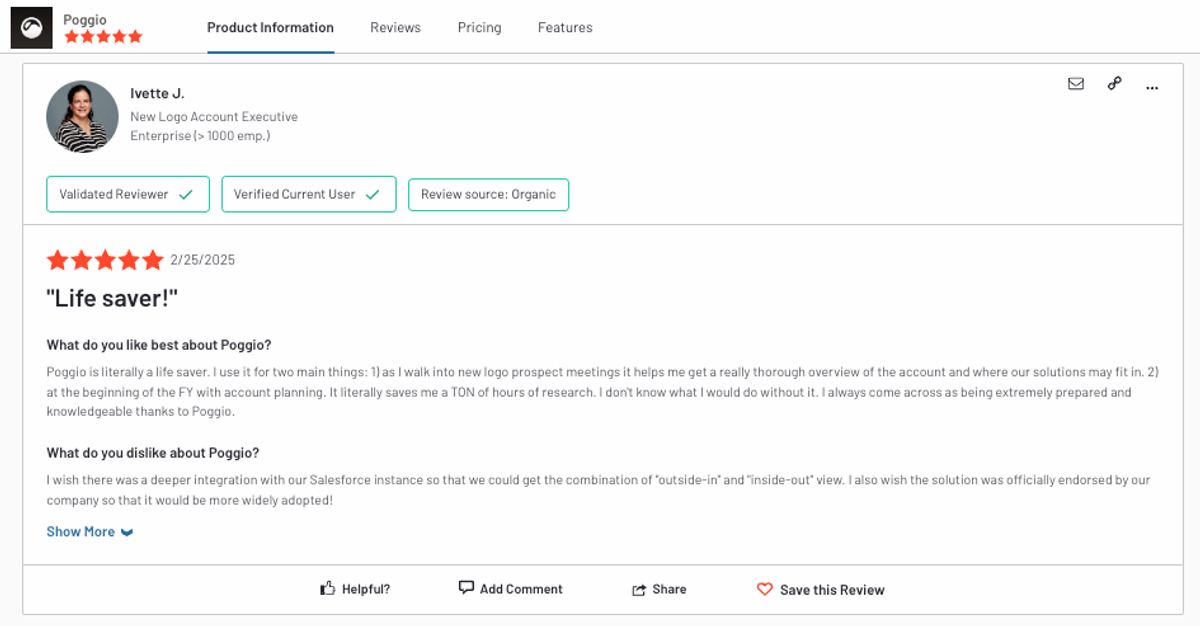This screenshot has width=1200, height=626.
Task: Click the Add Comment speech bubble icon
Action: pos(467,588)
